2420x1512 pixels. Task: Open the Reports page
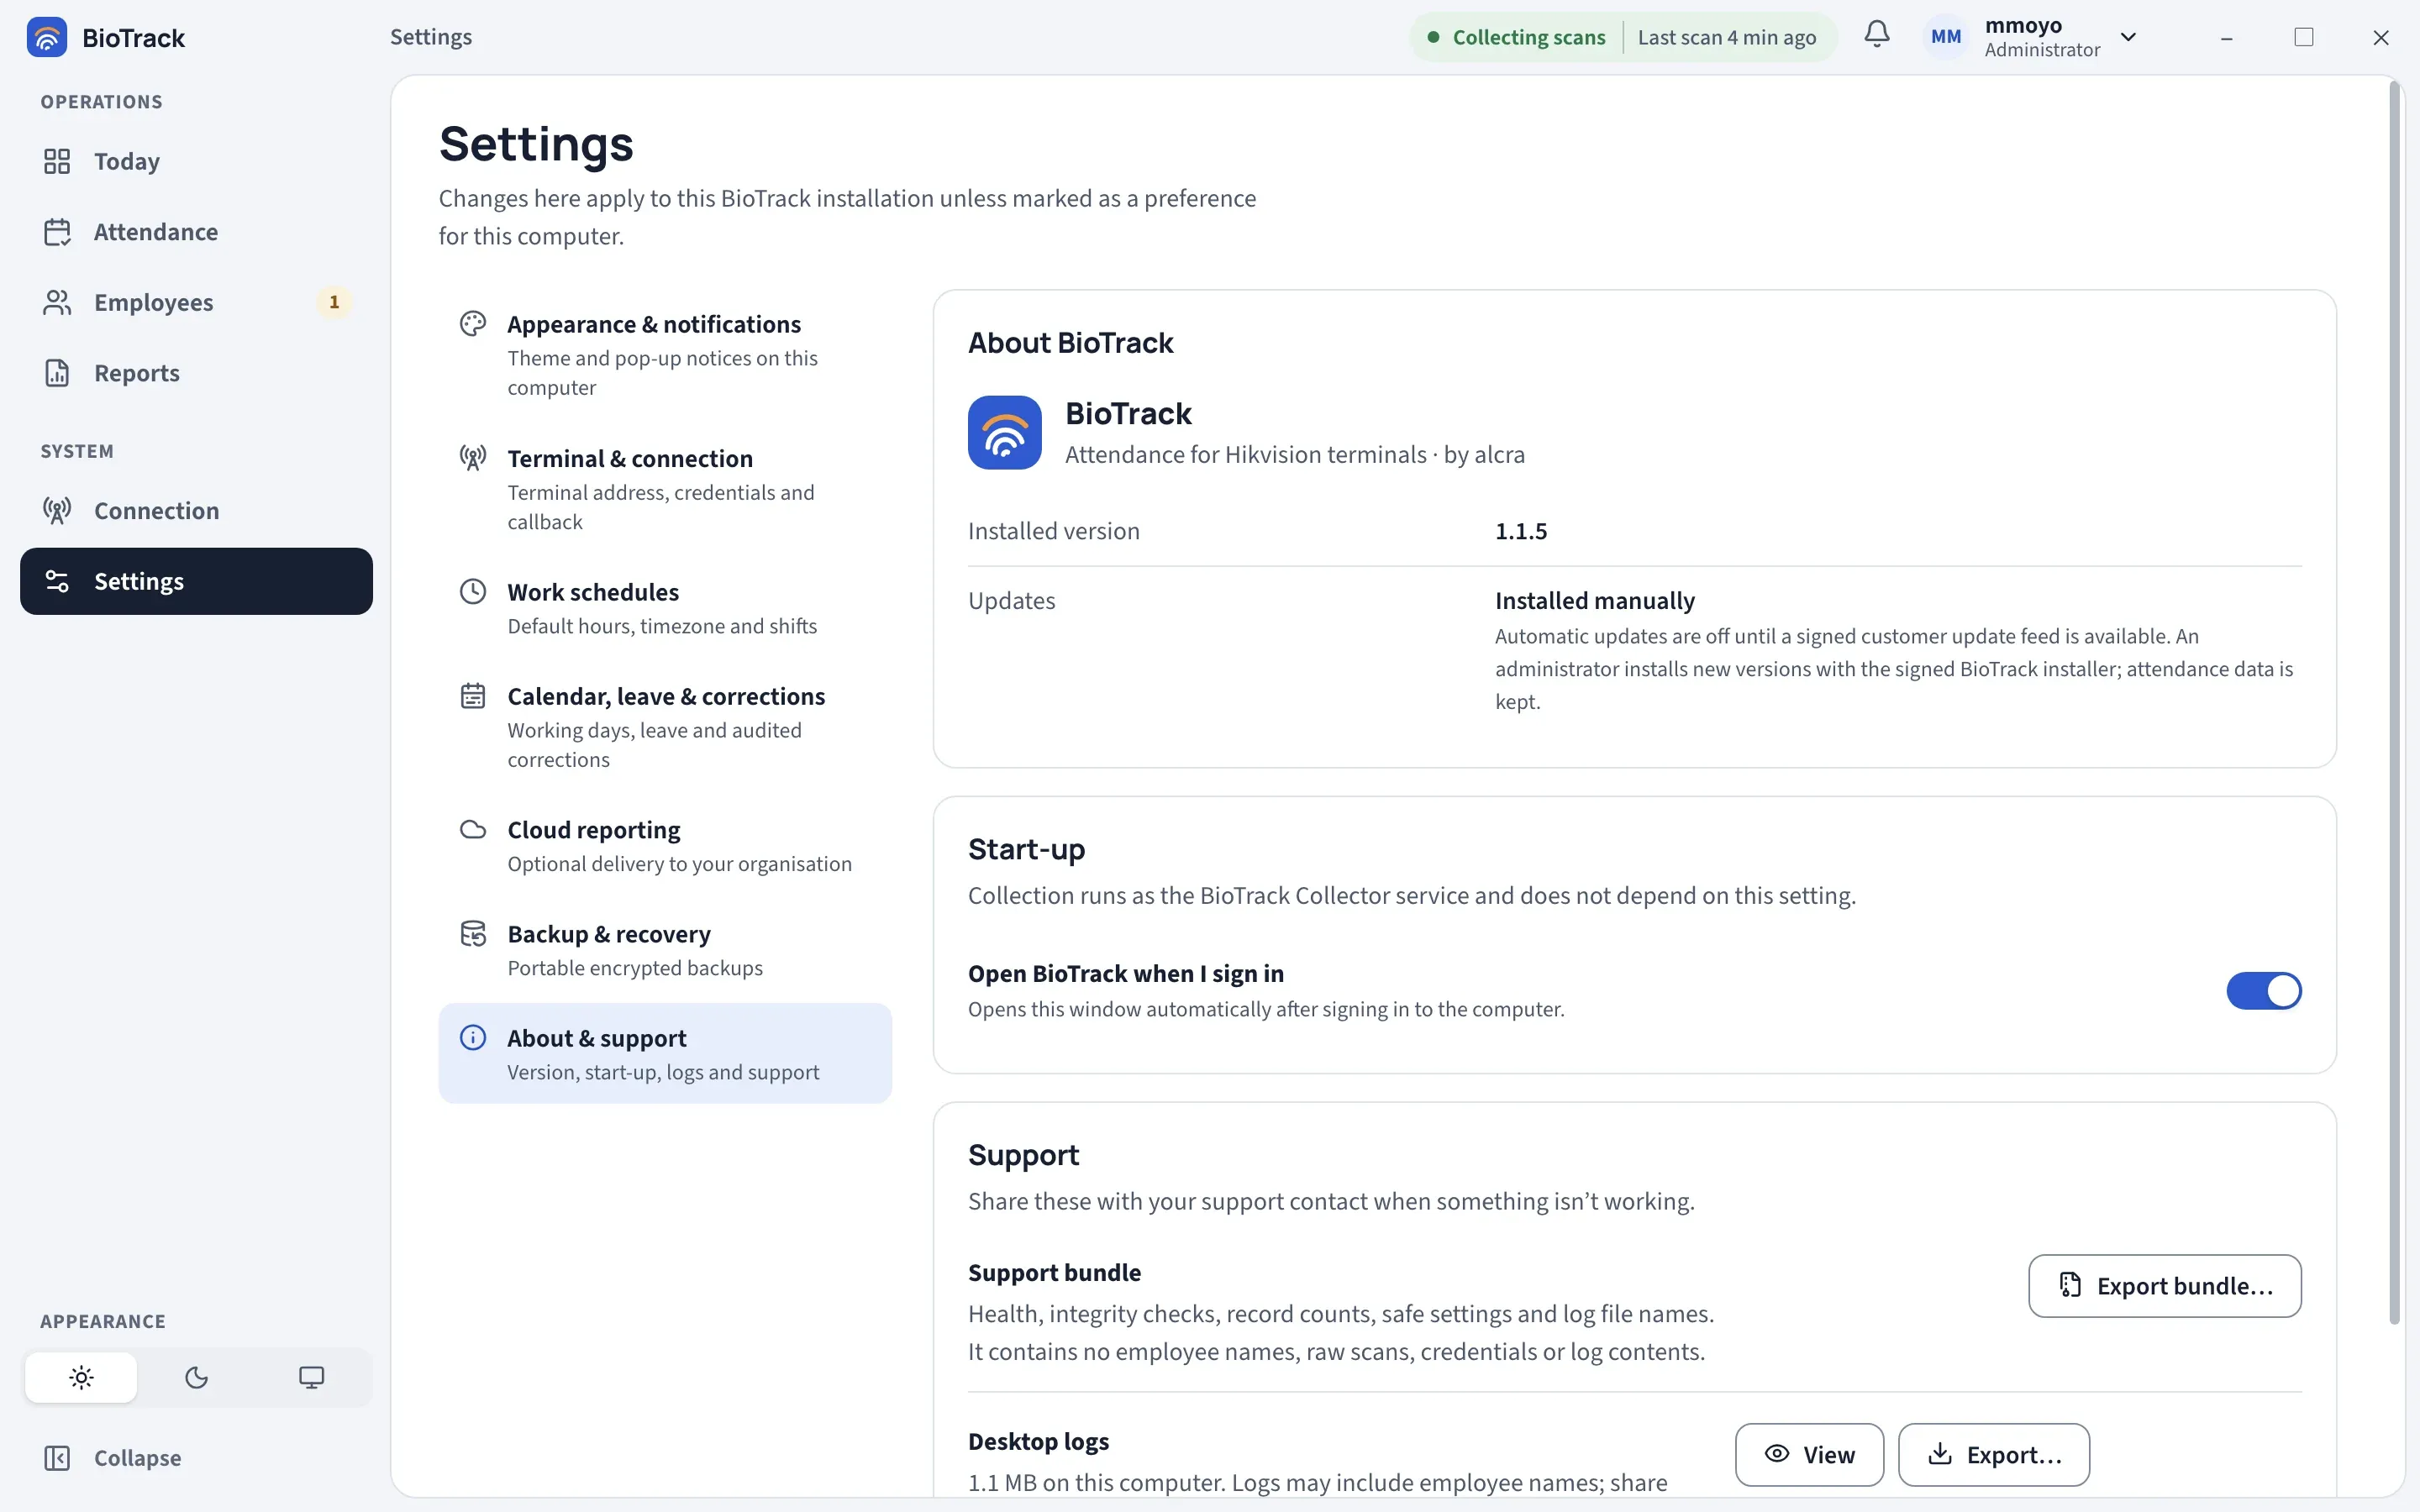tap(196, 373)
